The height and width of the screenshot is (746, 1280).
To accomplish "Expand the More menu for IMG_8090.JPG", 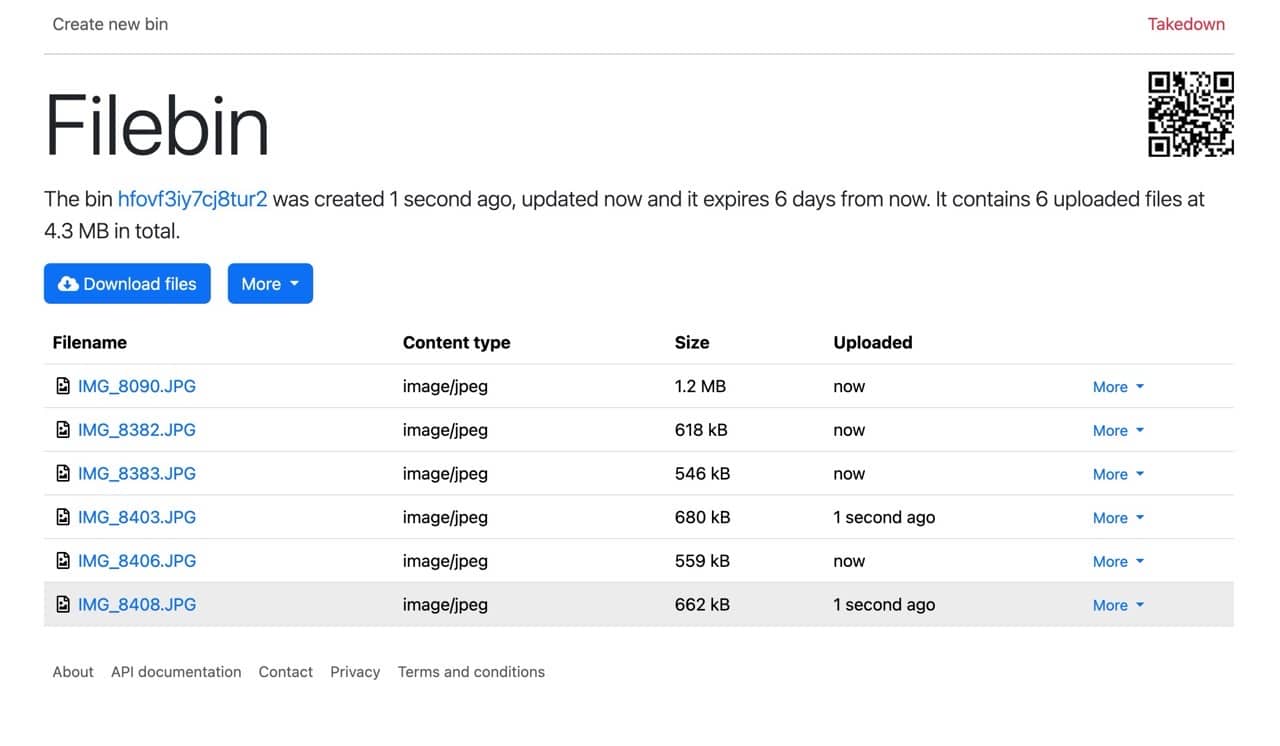I will pyautogui.click(x=1118, y=387).
